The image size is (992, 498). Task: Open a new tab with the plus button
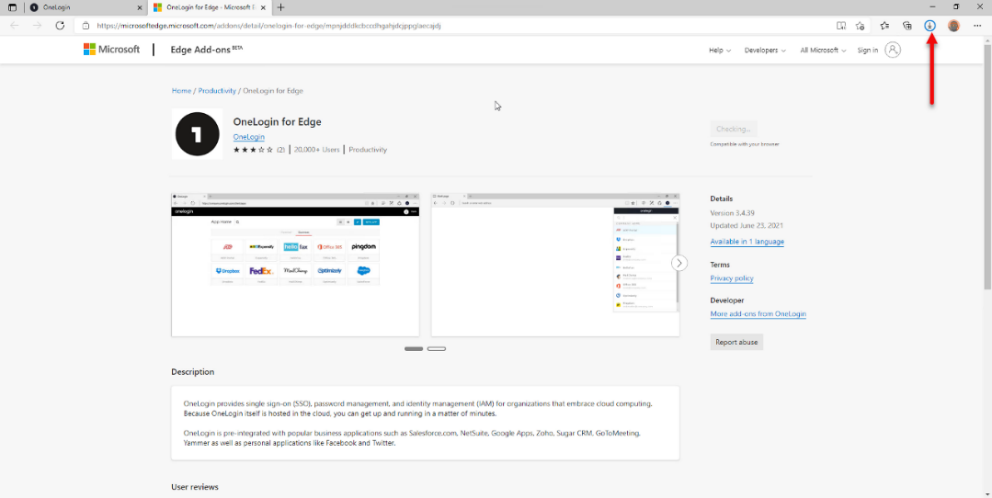280,7
